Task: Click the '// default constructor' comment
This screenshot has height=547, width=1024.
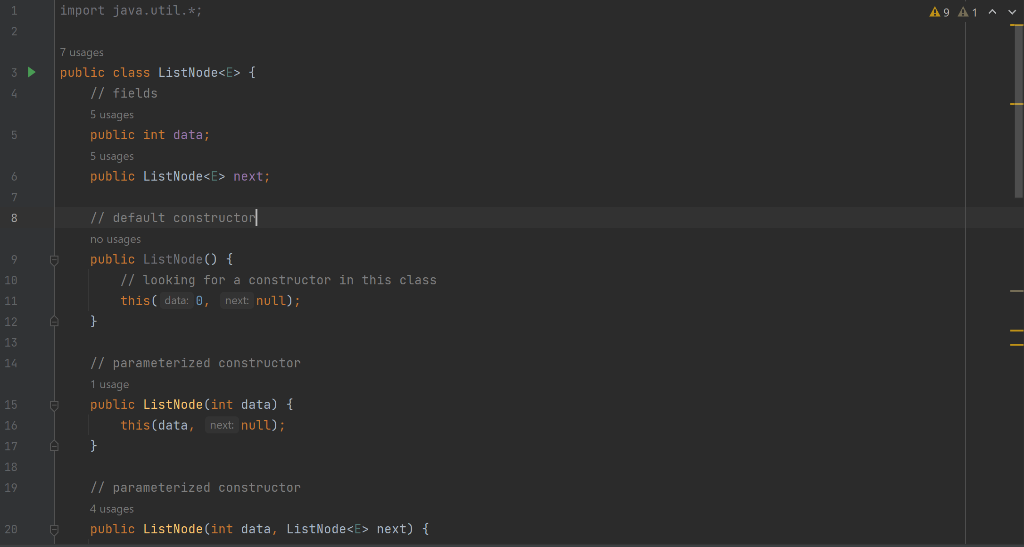Action: (x=173, y=218)
